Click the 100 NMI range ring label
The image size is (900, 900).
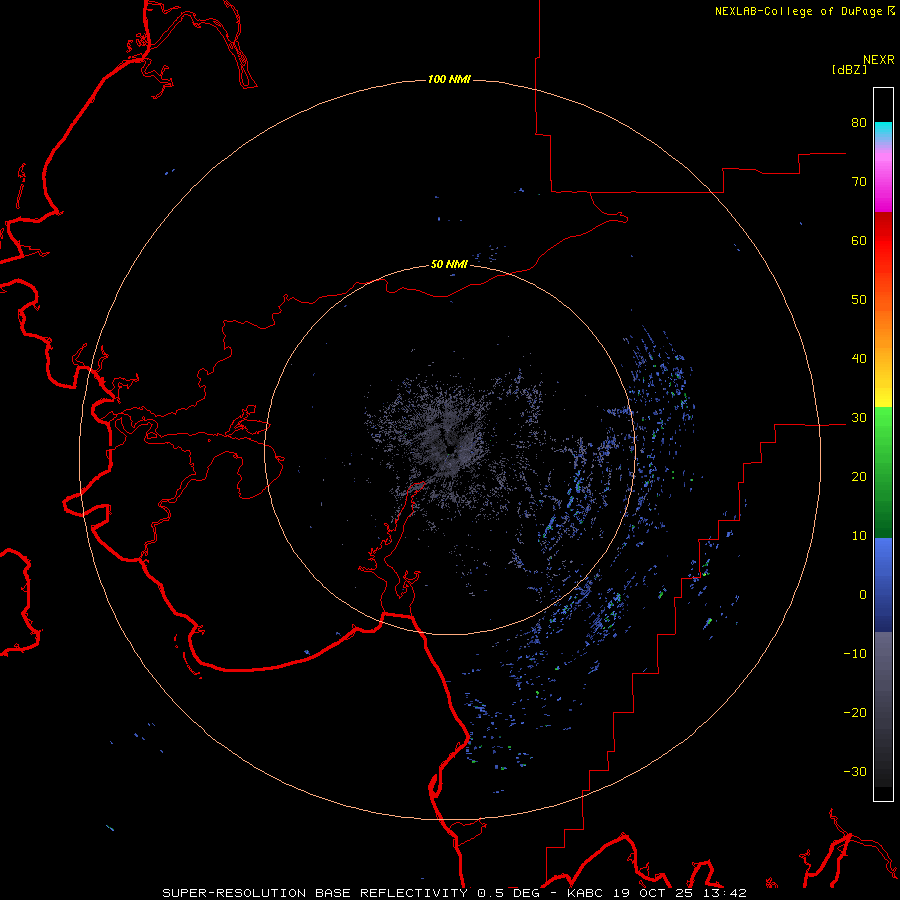coord(449,79)
